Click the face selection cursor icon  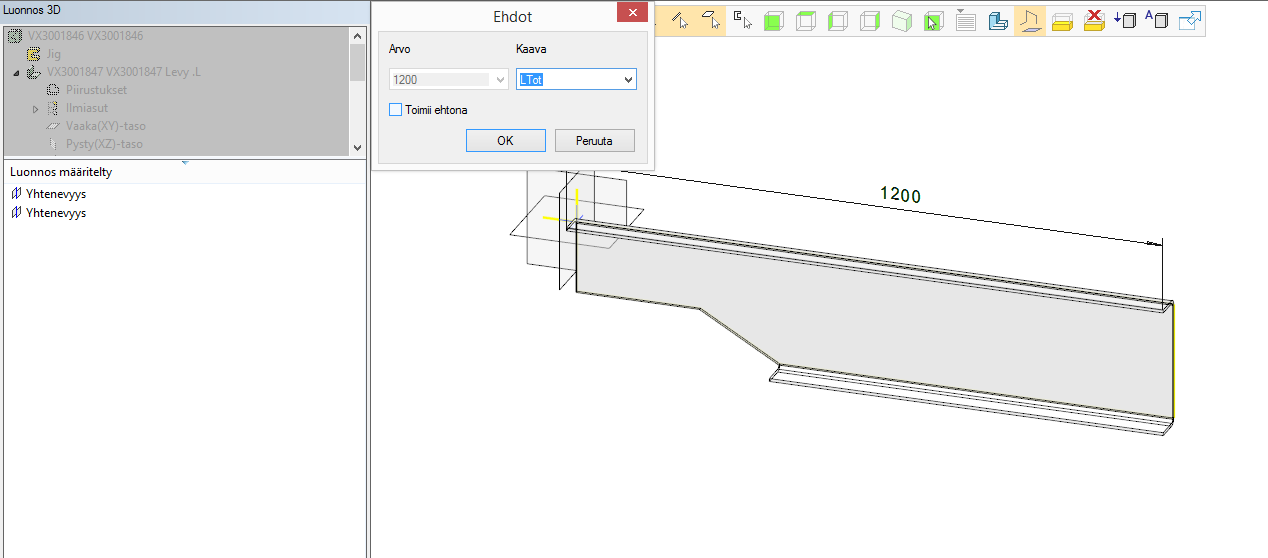point(710,20)
